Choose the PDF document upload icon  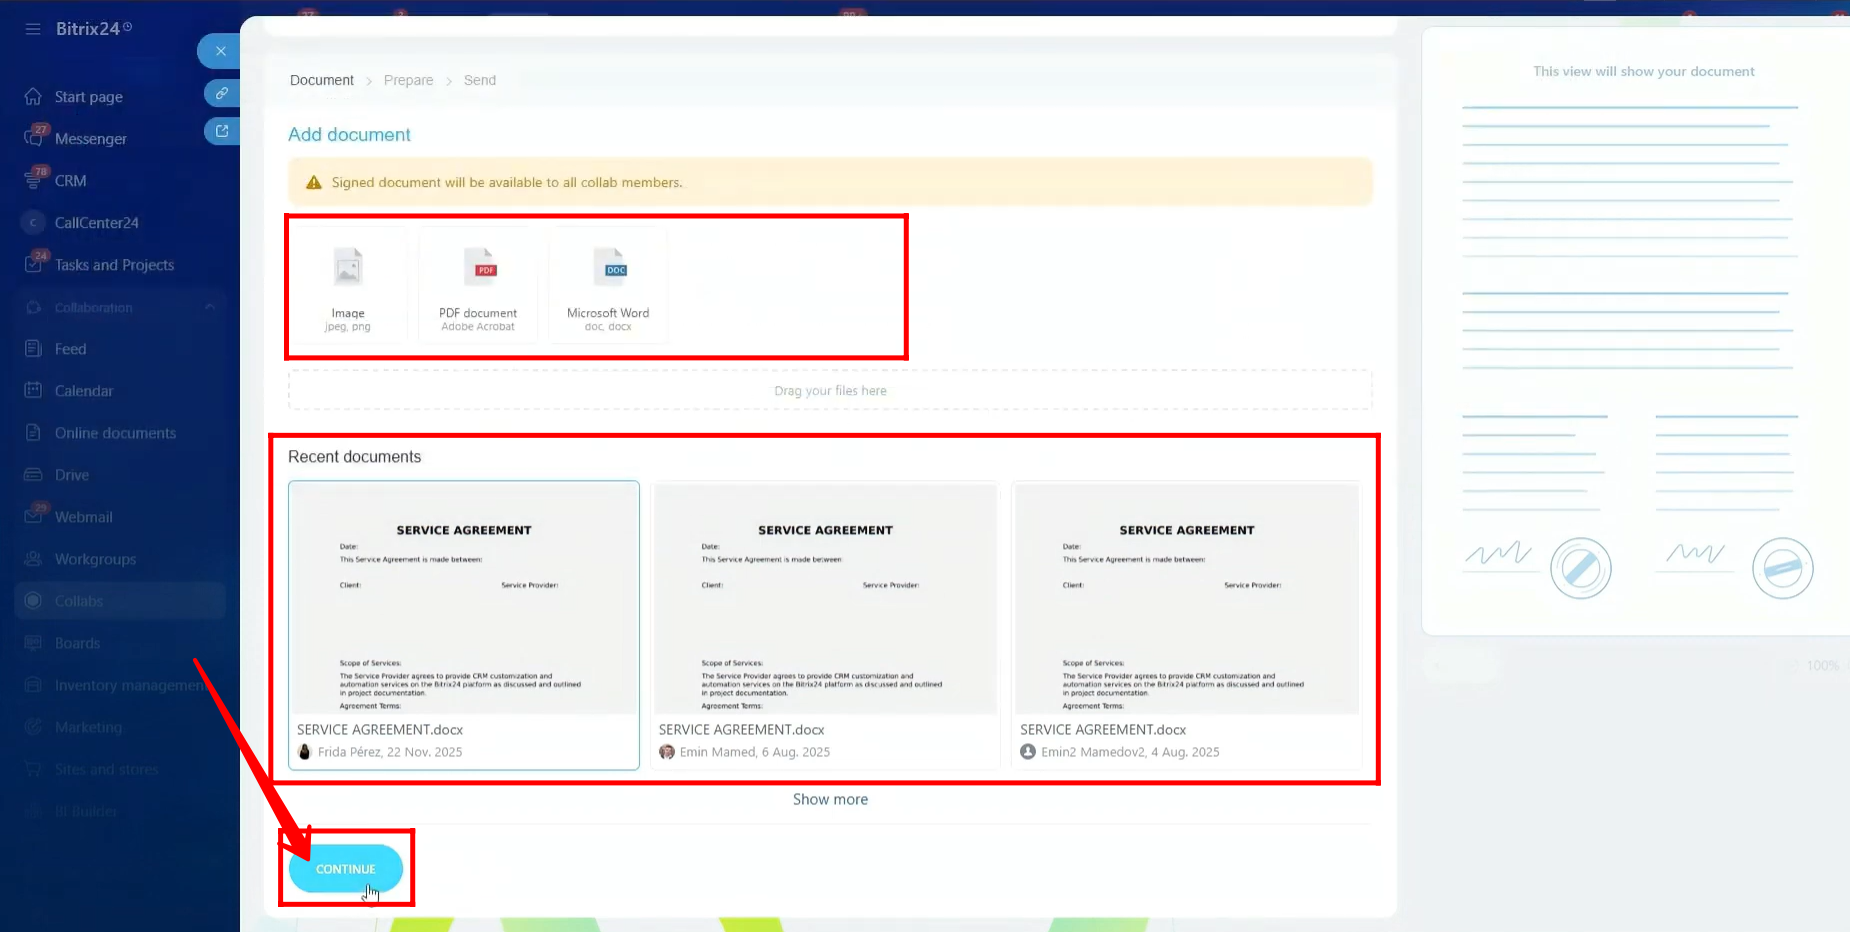pyautogui.click(x=478, y=269)
